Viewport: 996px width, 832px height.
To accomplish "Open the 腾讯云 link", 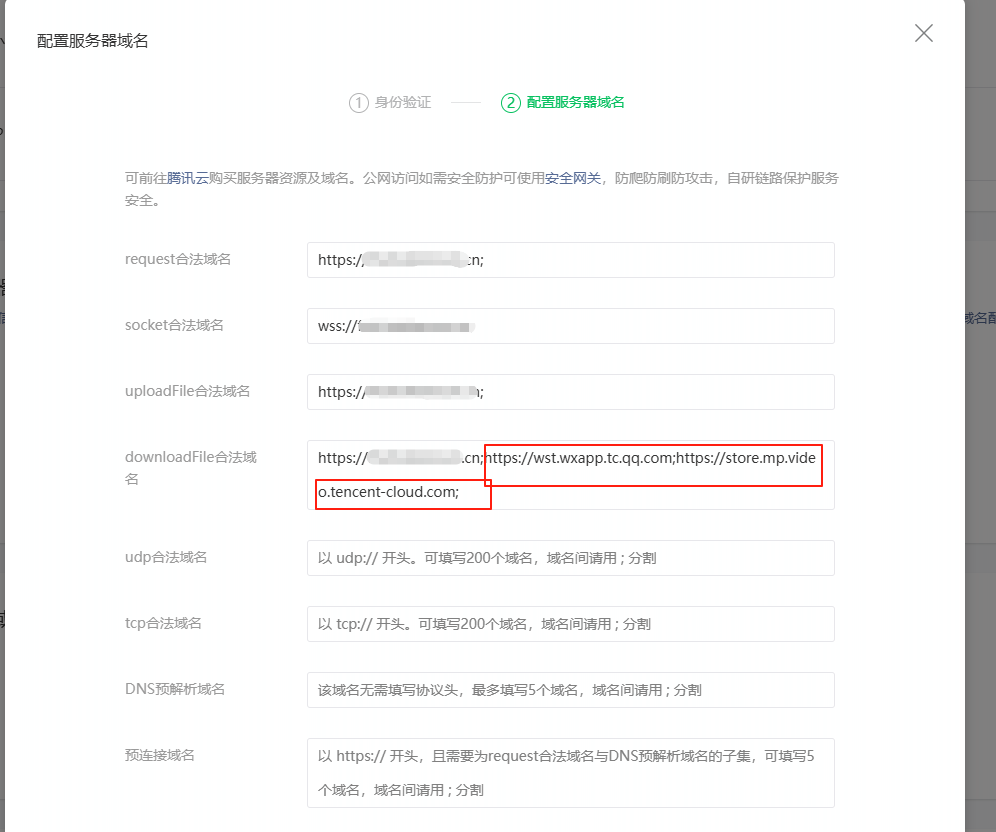I will click(187, 178).
